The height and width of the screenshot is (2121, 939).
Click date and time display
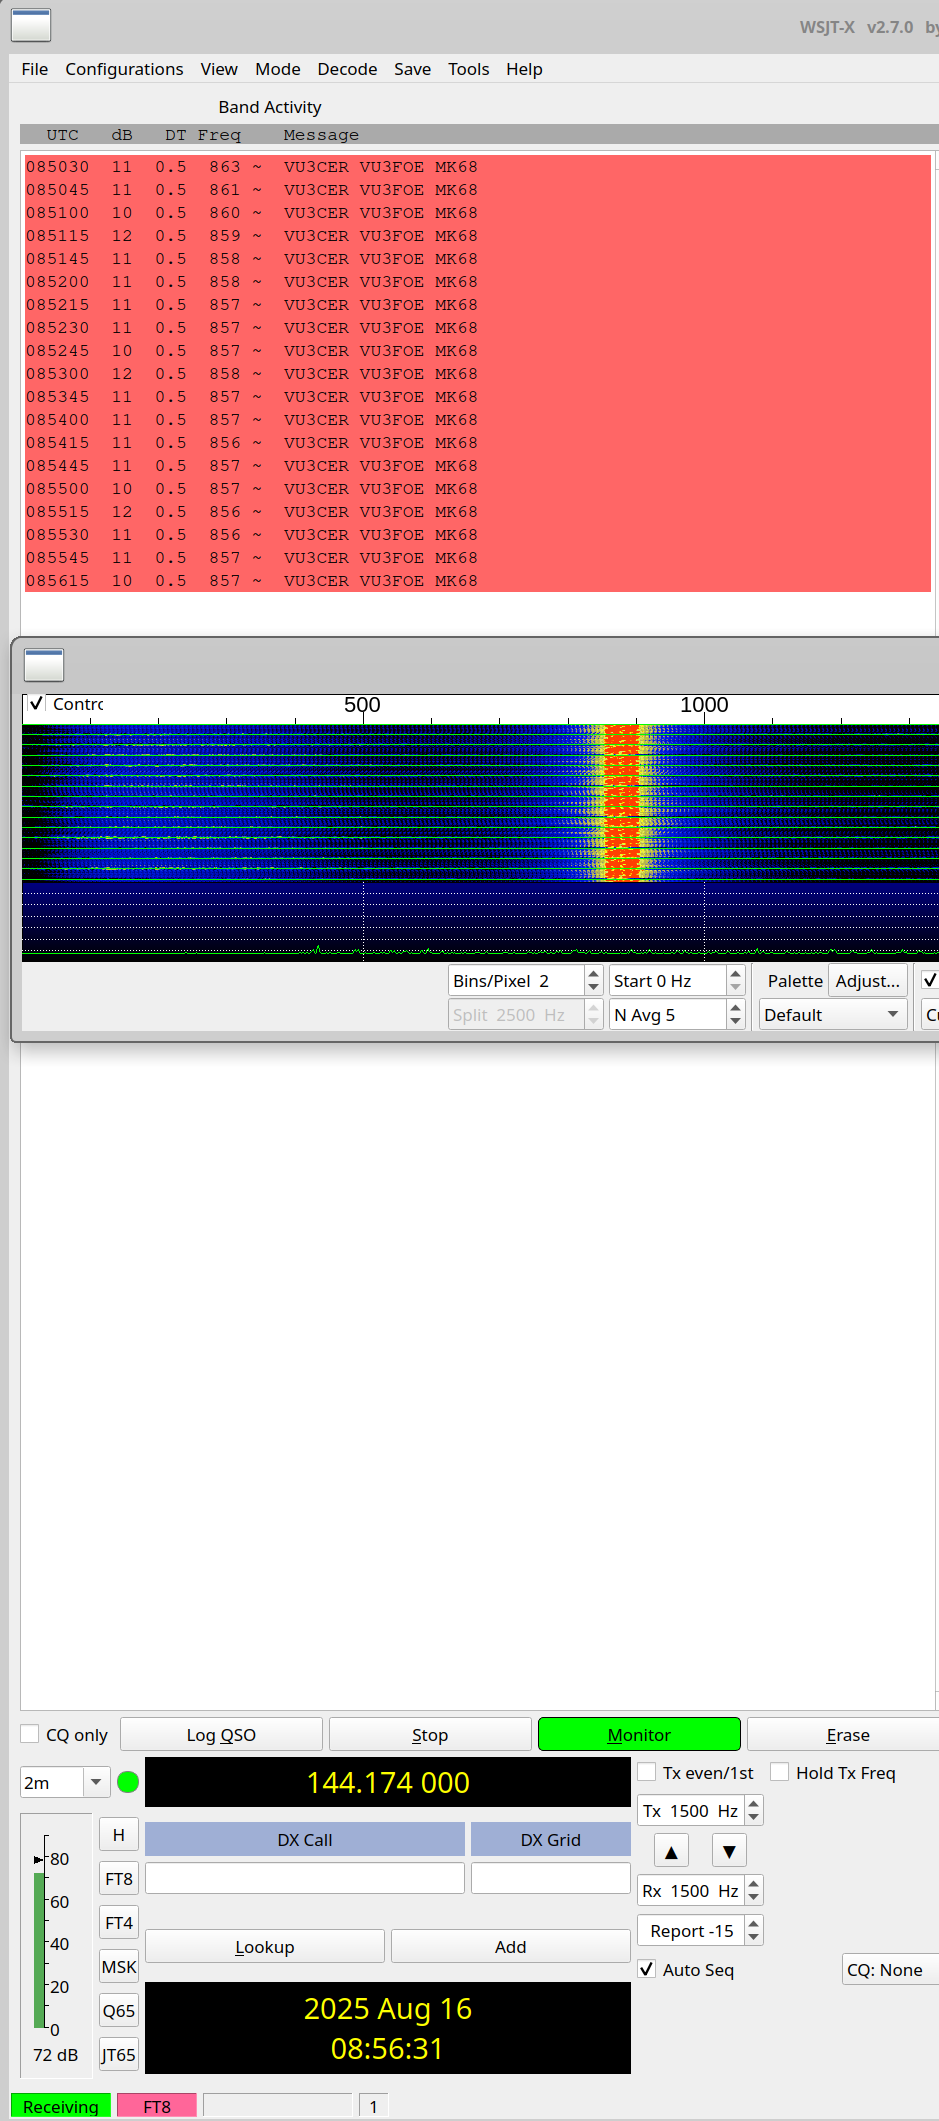pos(388,2028)
